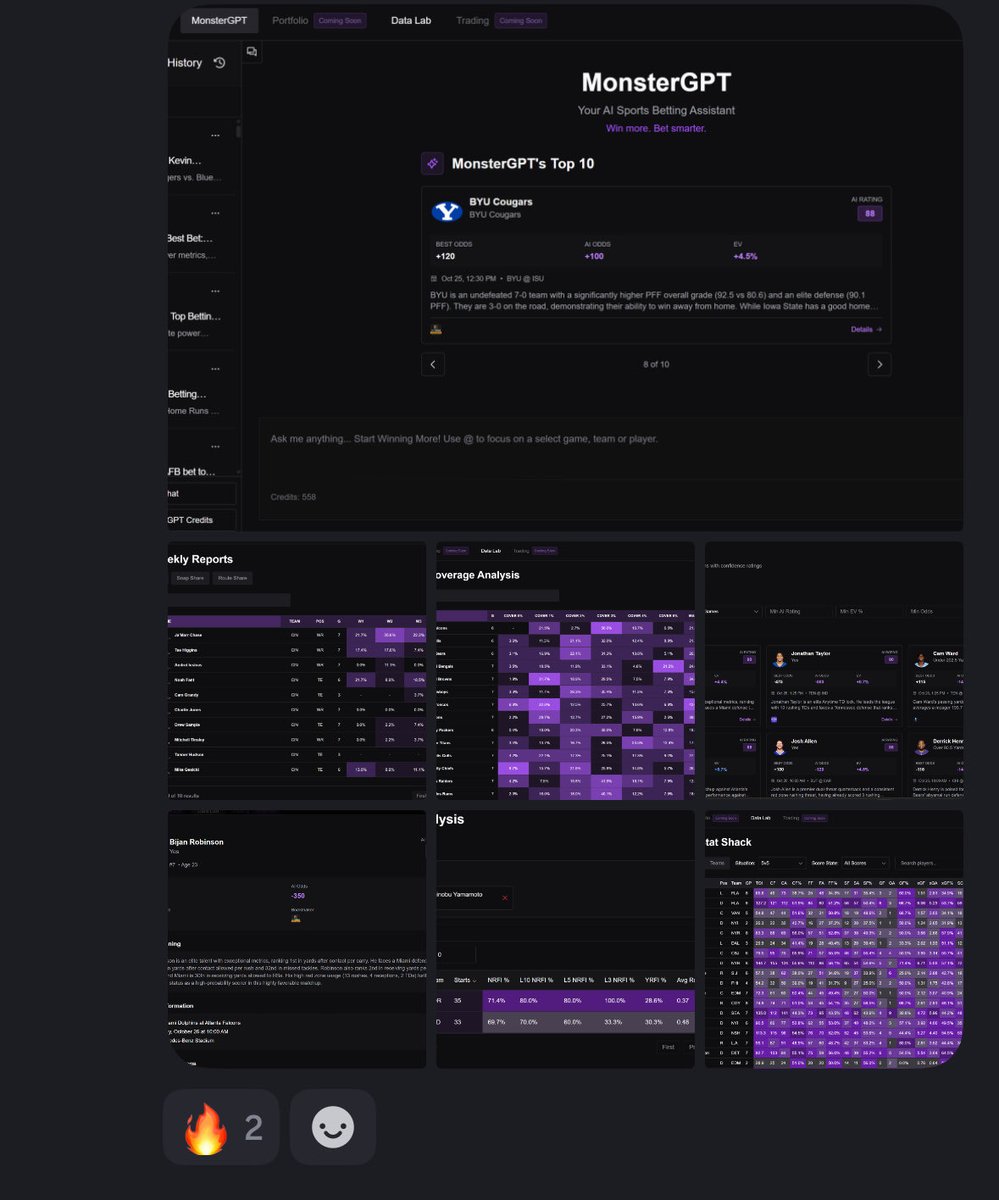Click the Min Odds field
The image size is (999, 1200).
(934, 611)
